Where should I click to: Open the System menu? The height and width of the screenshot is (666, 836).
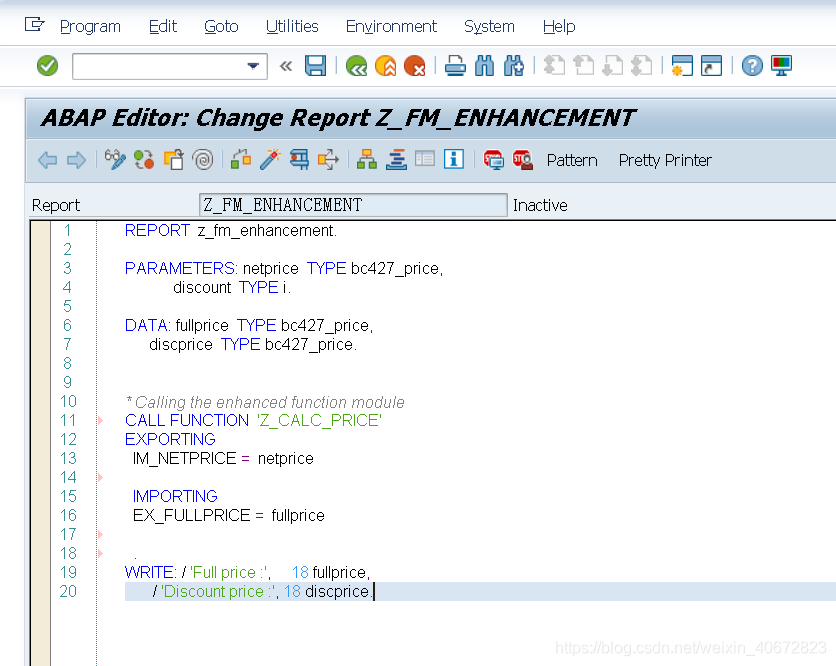489,26
